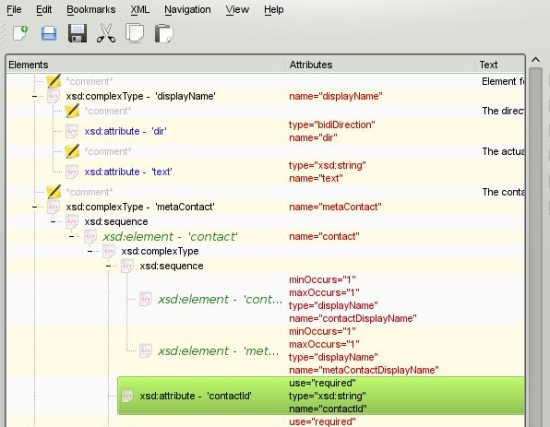Screen dimensions: 550x427
Task: Open the Bookmarks menu
Action: [91, 9]
